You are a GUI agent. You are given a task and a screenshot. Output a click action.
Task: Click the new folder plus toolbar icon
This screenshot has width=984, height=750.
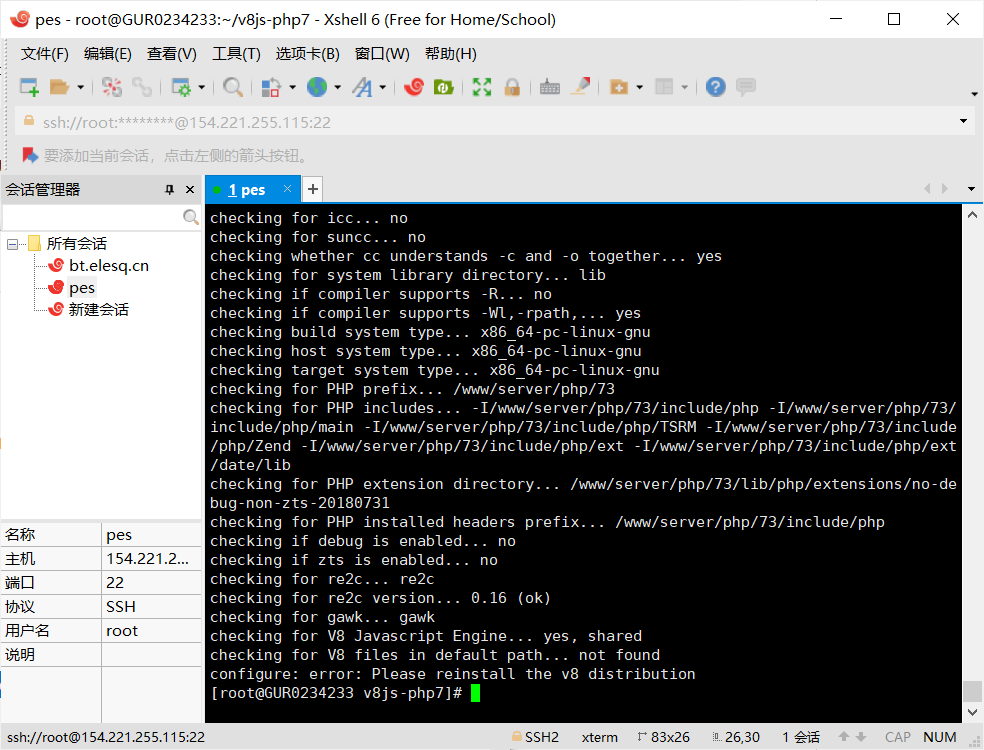619,87
